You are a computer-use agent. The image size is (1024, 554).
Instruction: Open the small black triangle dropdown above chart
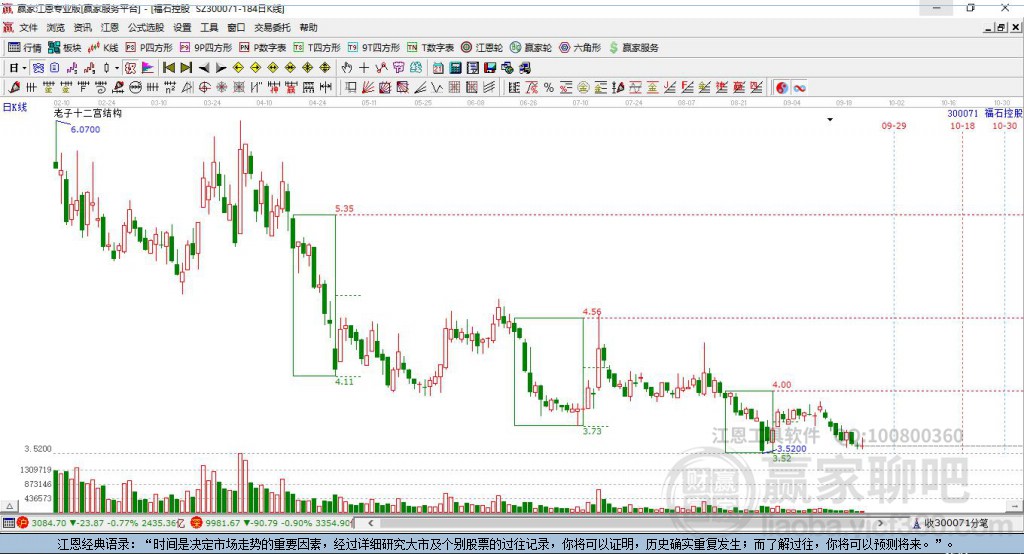click(x=830, y=120)
